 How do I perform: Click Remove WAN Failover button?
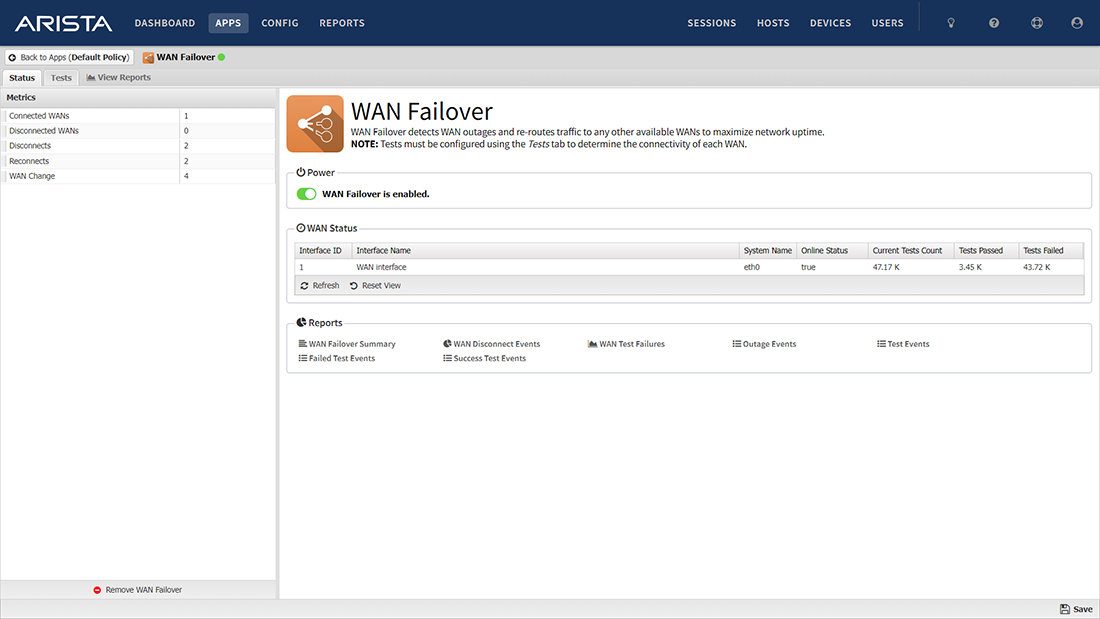[138, 590]
